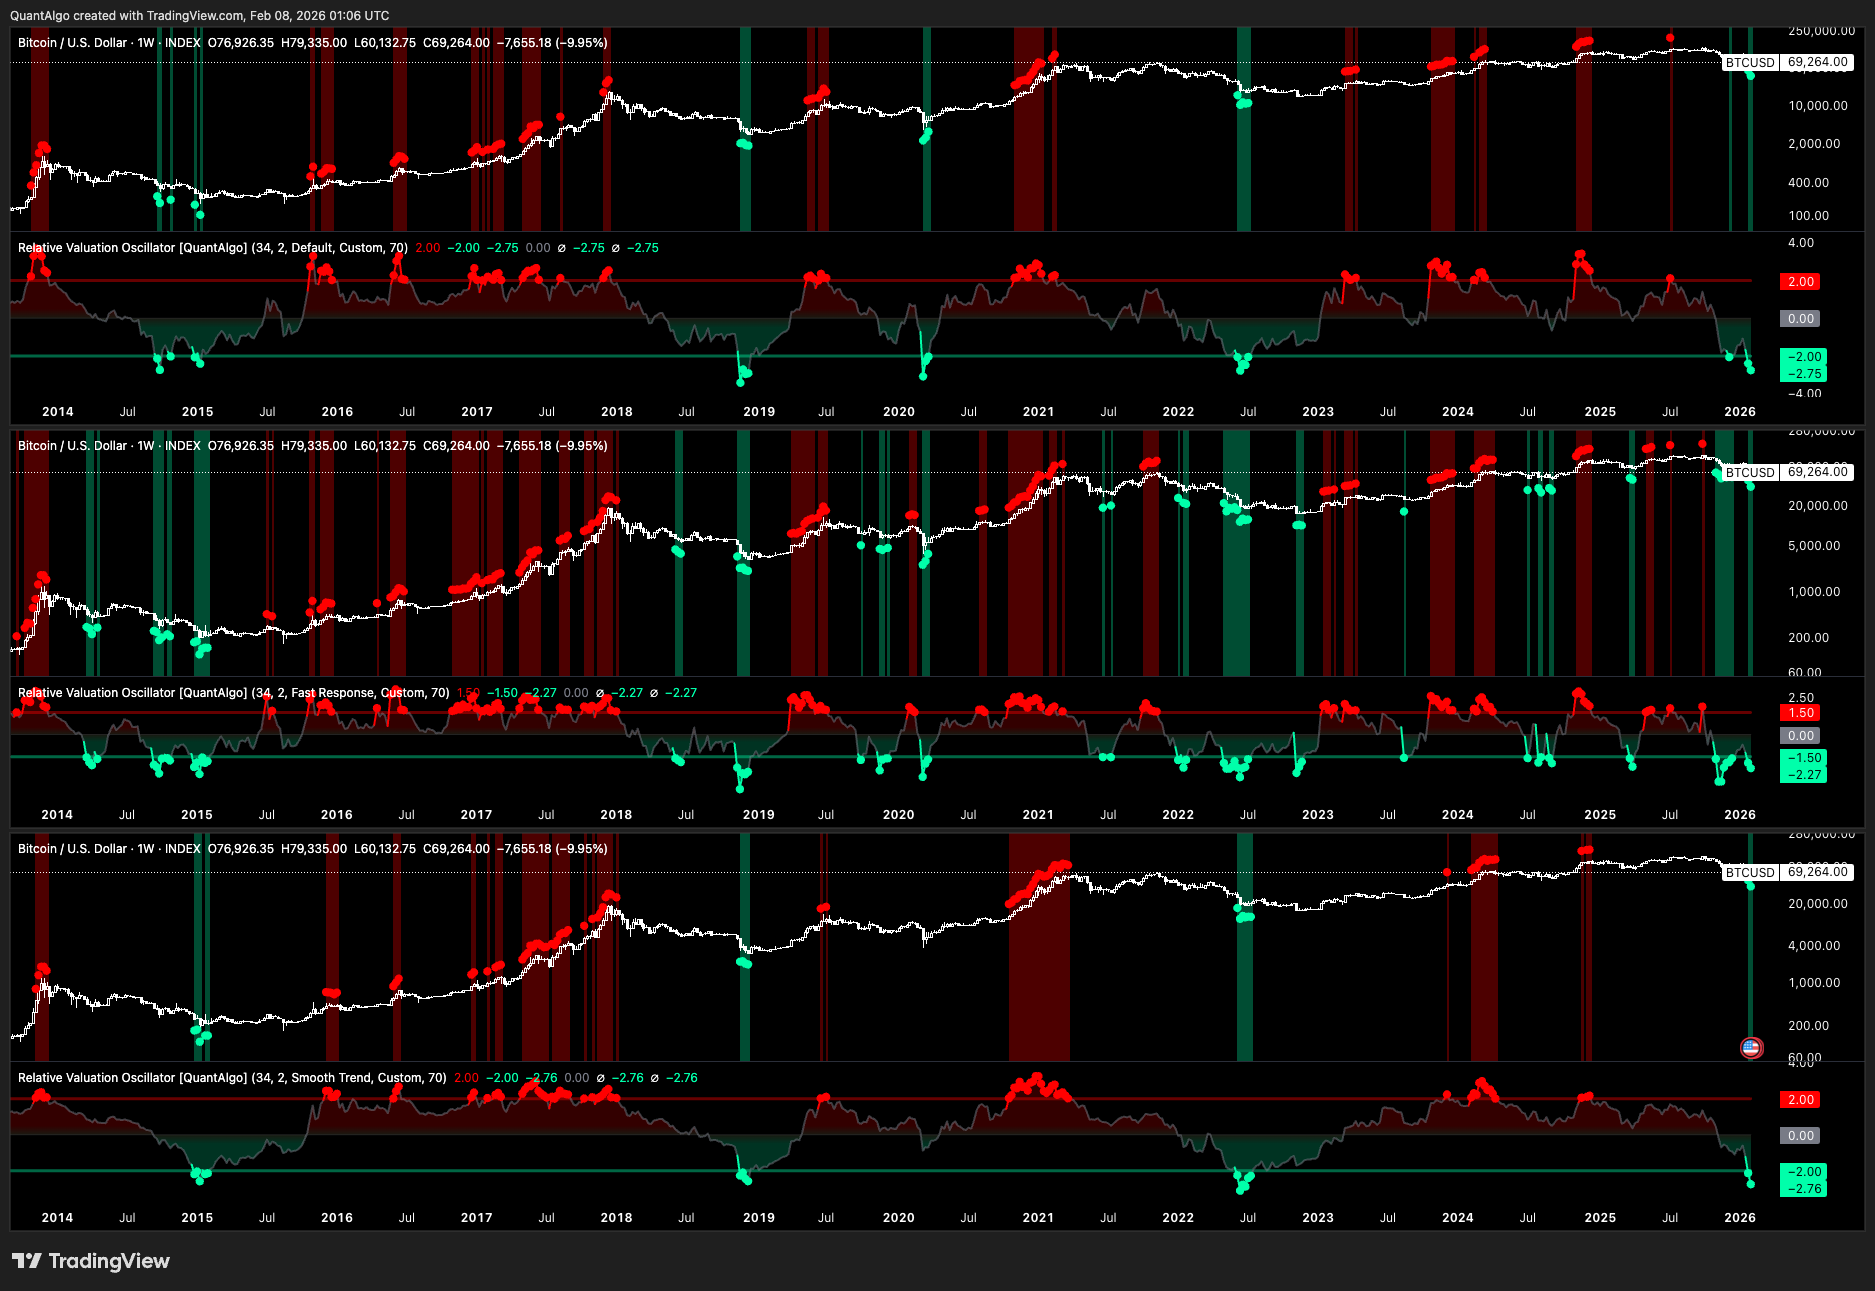The height and width of the screenshot is (1291, 1875).
Task: Click 2025 on the Smooth Trend time axis
Action: pyautogui.click(x=1600, y=1218)
